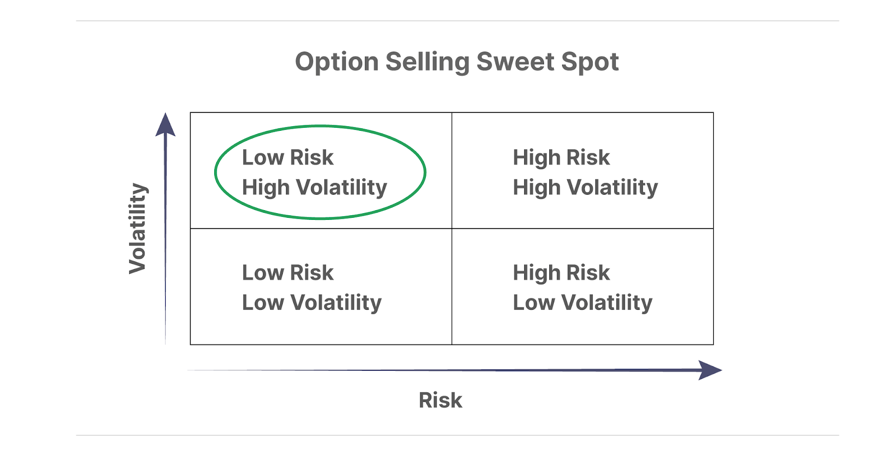Viewport: 890px width, 460px height.
Task: Click the separator line above the title
Action: 457,21
